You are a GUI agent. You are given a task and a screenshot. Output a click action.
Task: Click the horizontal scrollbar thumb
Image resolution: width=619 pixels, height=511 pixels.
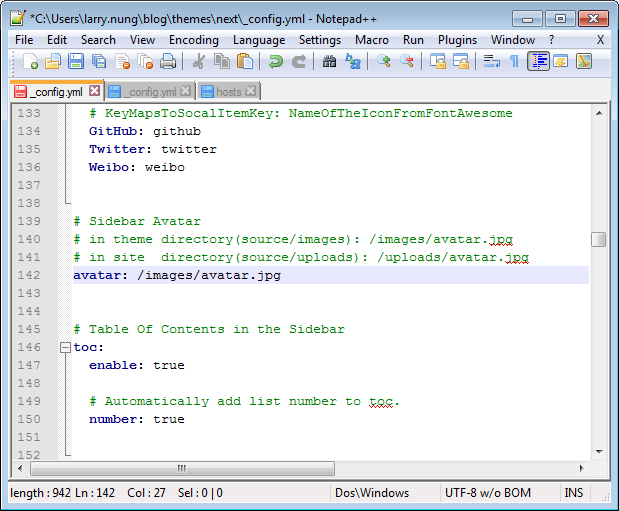tap(182, 468)
